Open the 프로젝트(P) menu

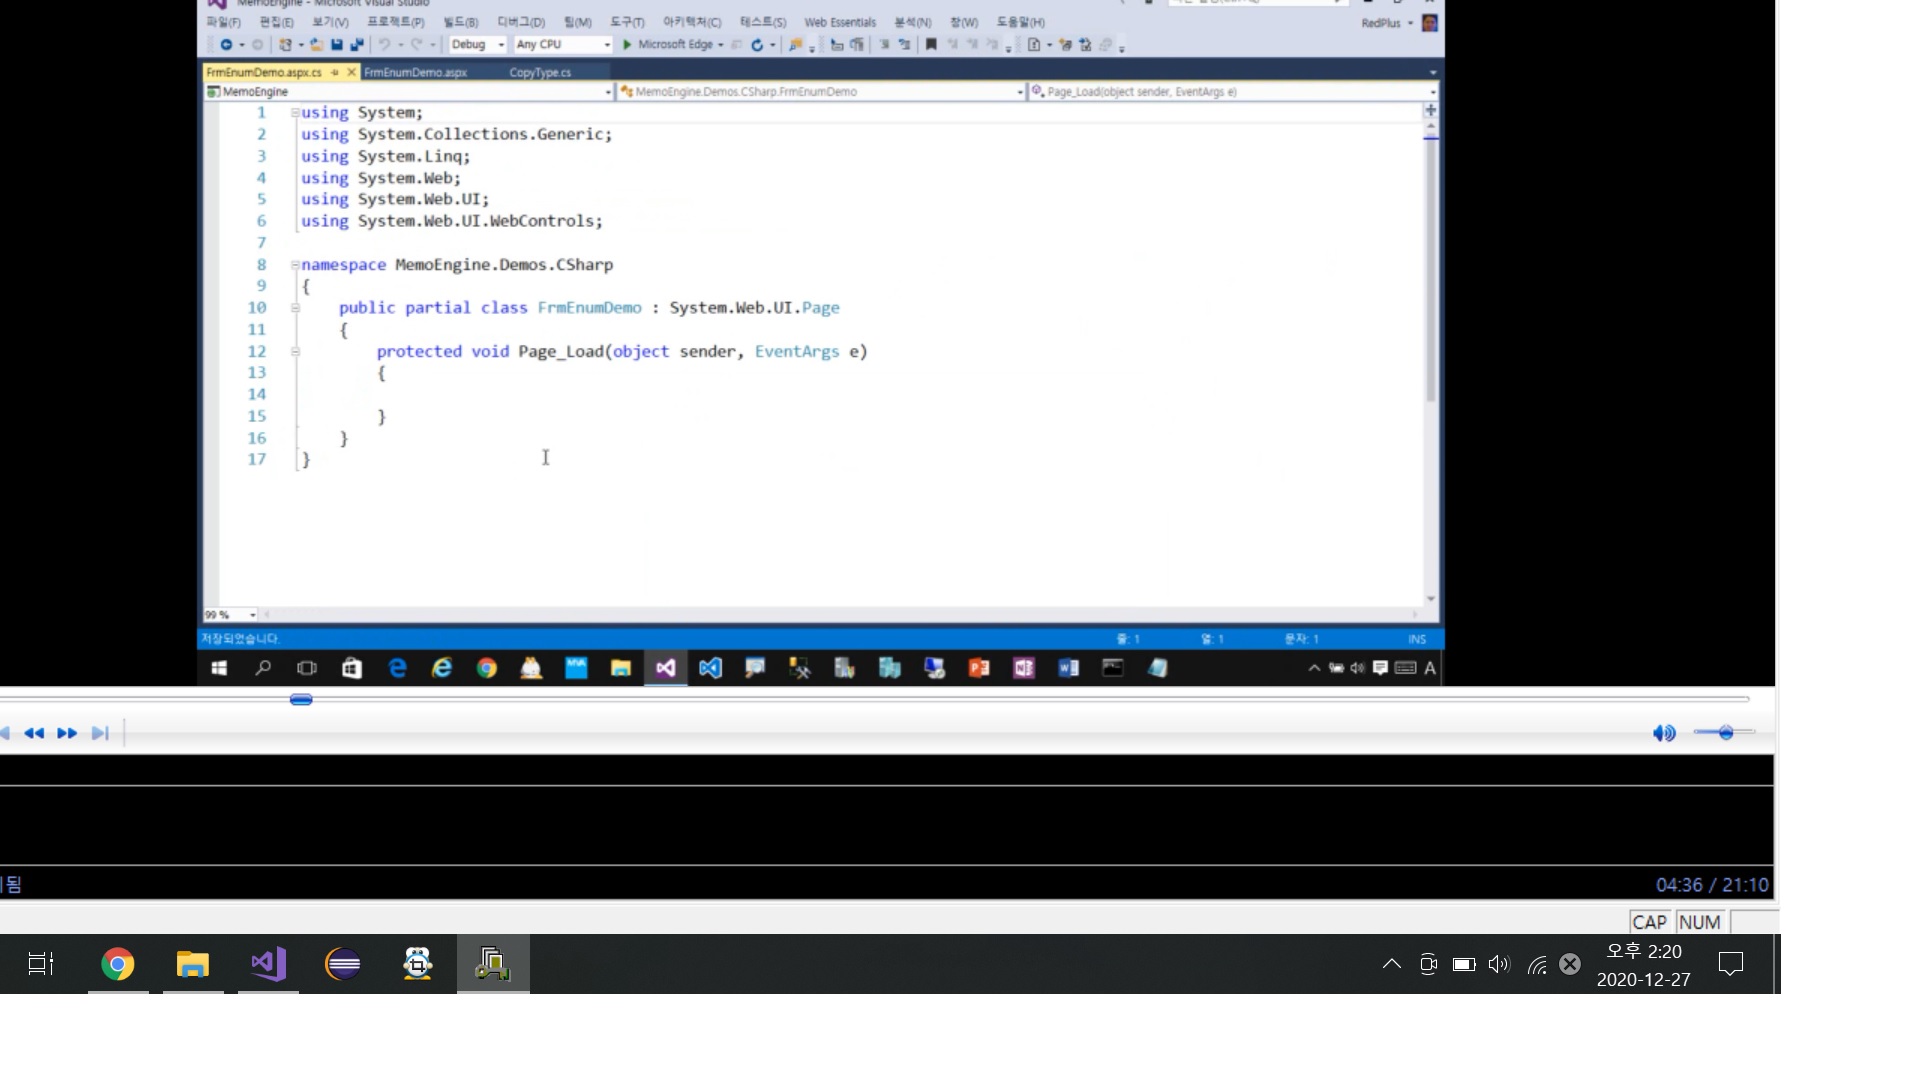pos(395,22)
